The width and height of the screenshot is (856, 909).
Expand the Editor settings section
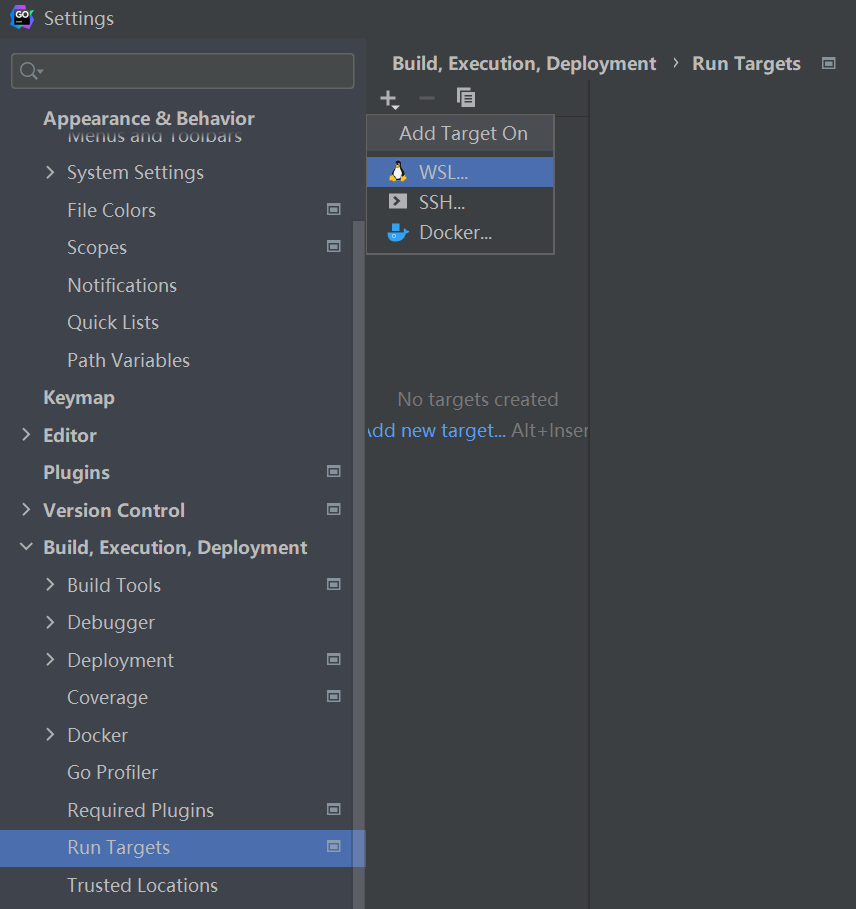(x=26, y=435)
